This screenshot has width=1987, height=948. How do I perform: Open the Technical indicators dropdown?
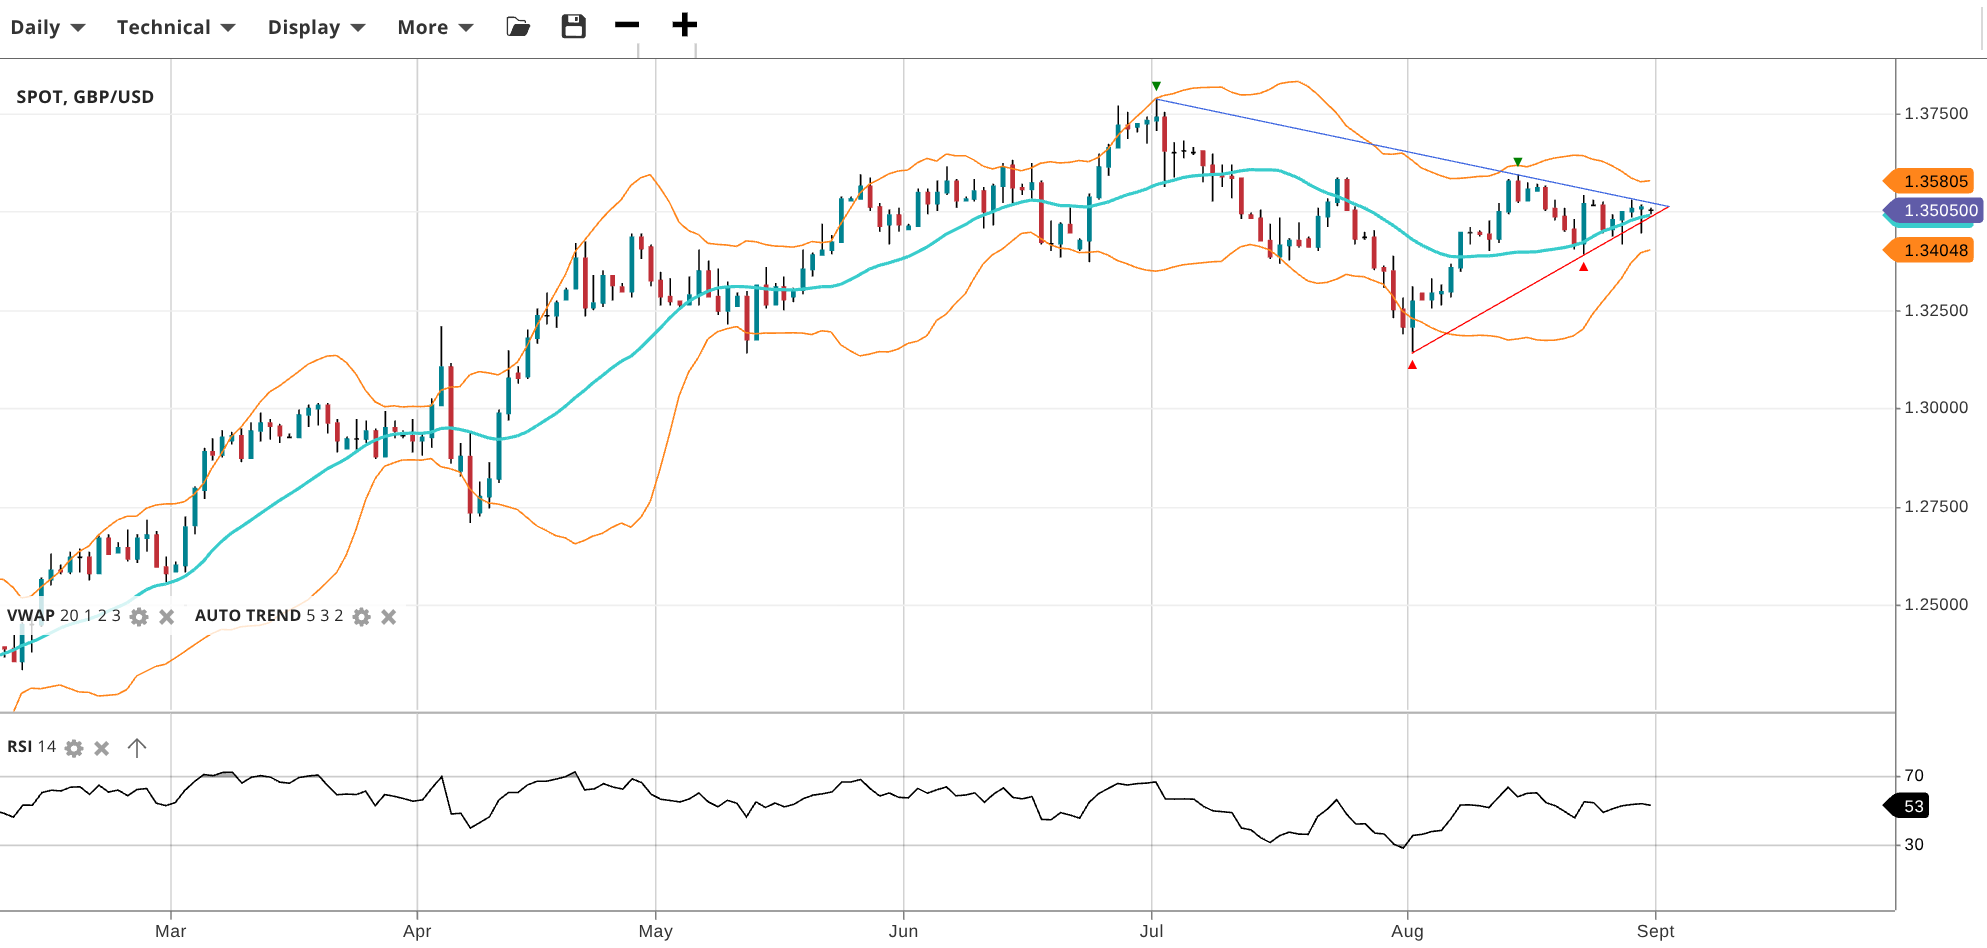(x=175, y=27)
